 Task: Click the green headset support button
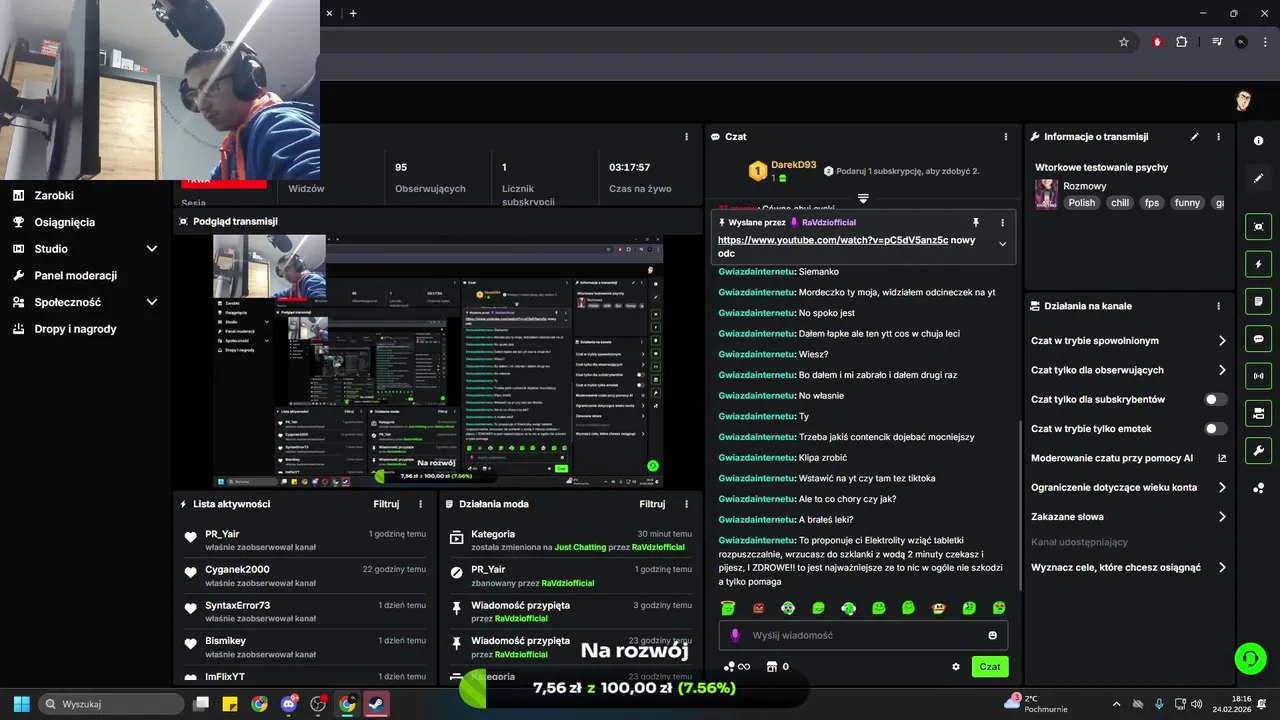coord(1250,658)
